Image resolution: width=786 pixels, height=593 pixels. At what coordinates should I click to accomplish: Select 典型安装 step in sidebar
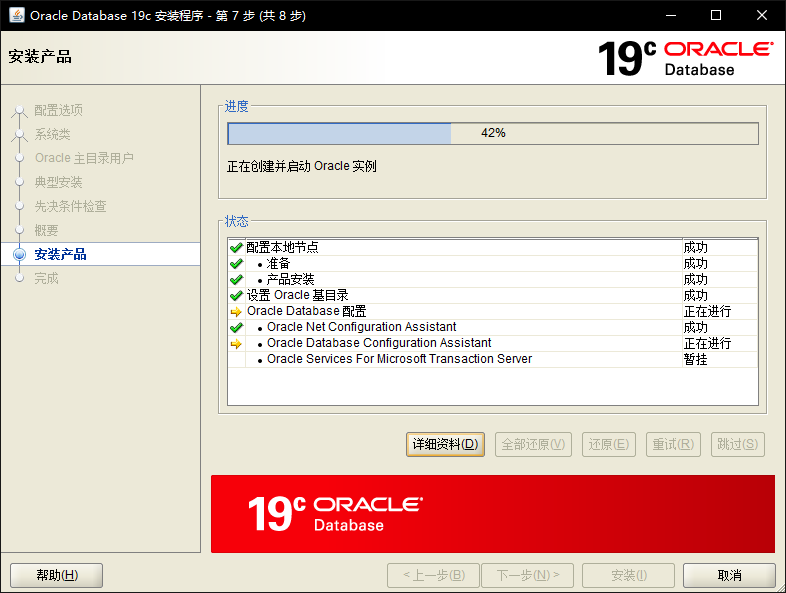[58, 182]
